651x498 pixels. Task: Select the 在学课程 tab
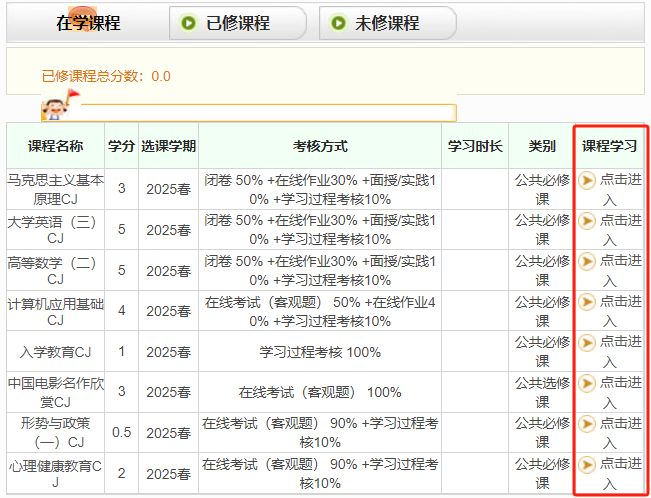tap(87, 23)
